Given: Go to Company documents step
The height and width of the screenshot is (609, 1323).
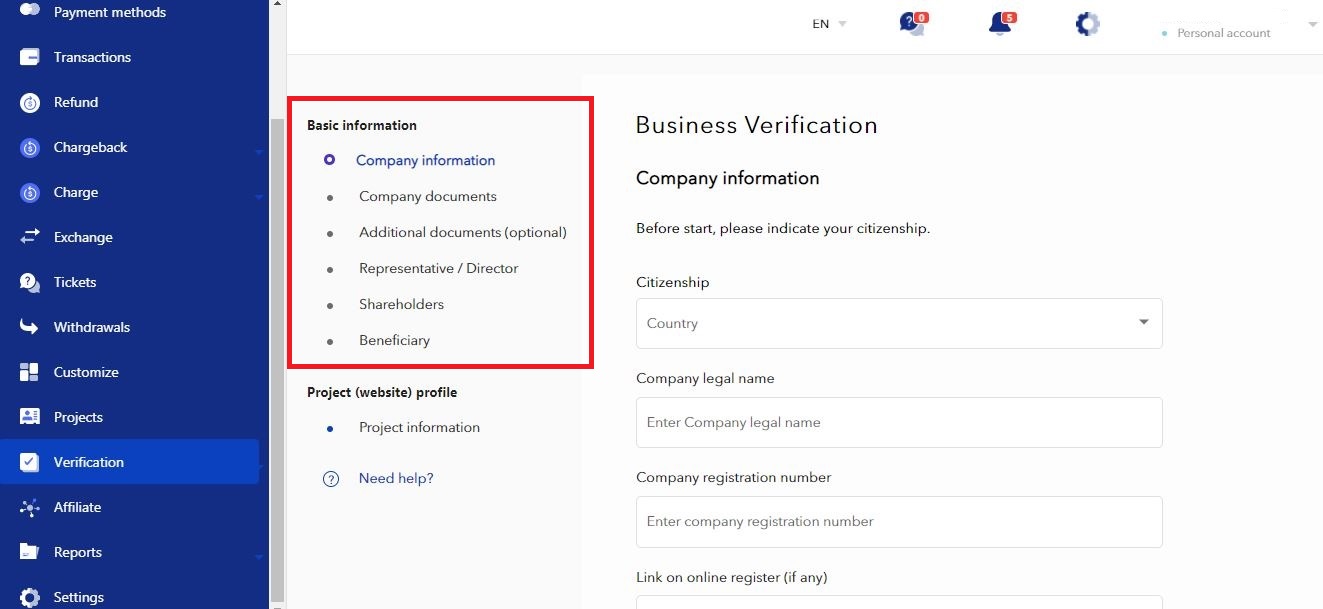Looking at the screenshot, I should 427,196.
